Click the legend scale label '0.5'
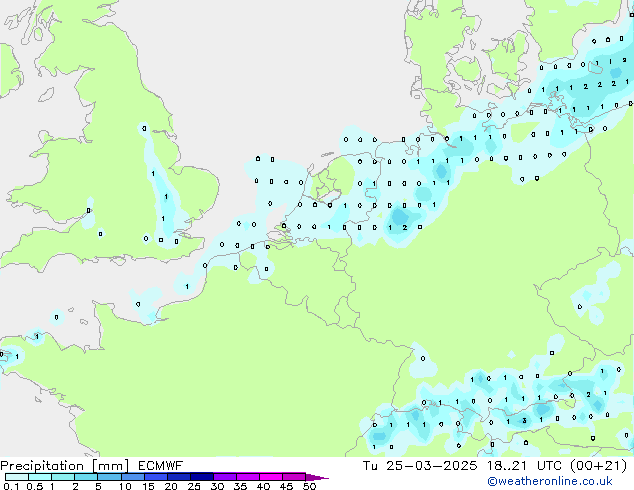Screen dimensions: 634x490 point(35,486)
